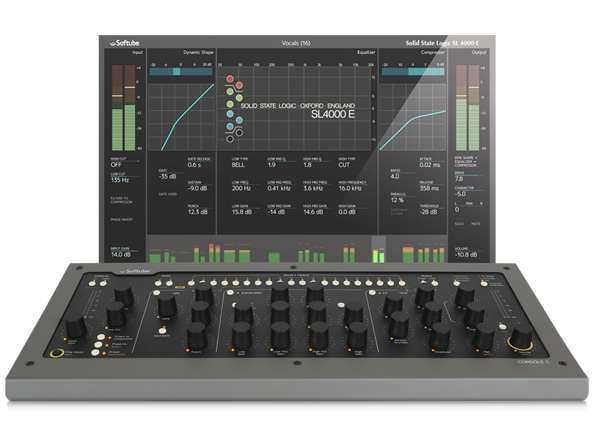Image resolution: width=600 pixels, height=437 pixels.
Task: Click the Low Mid Gain knob on the controller
Action: click(280, 336)
